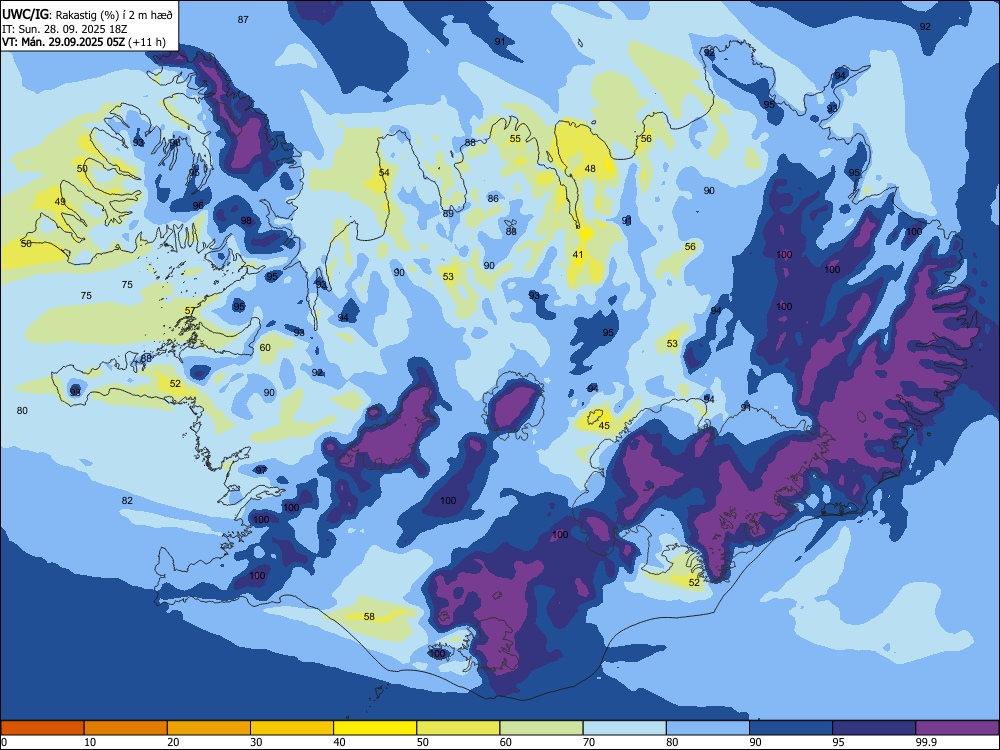Choose the 50–60 pale yellow legend swatch

click(x=459, y=728)
